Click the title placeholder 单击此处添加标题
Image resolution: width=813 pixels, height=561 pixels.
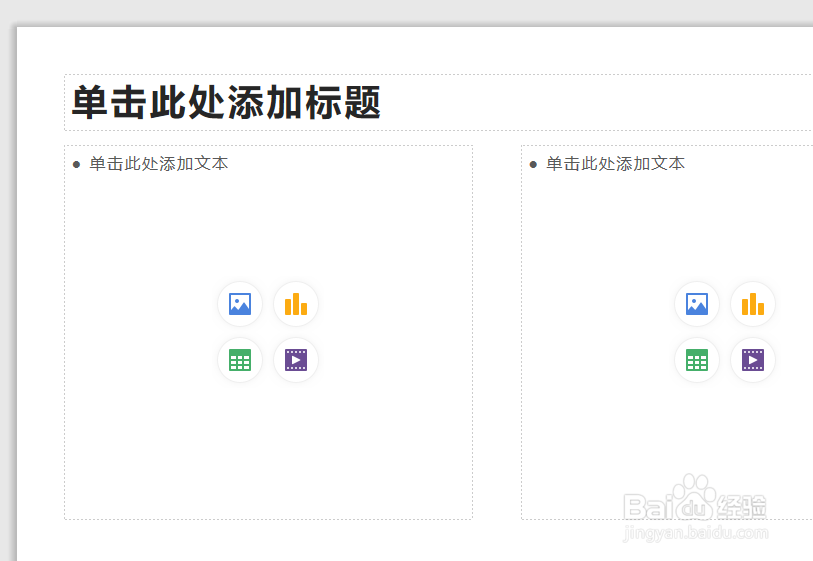pyautogui.click(x=226, y=103)
